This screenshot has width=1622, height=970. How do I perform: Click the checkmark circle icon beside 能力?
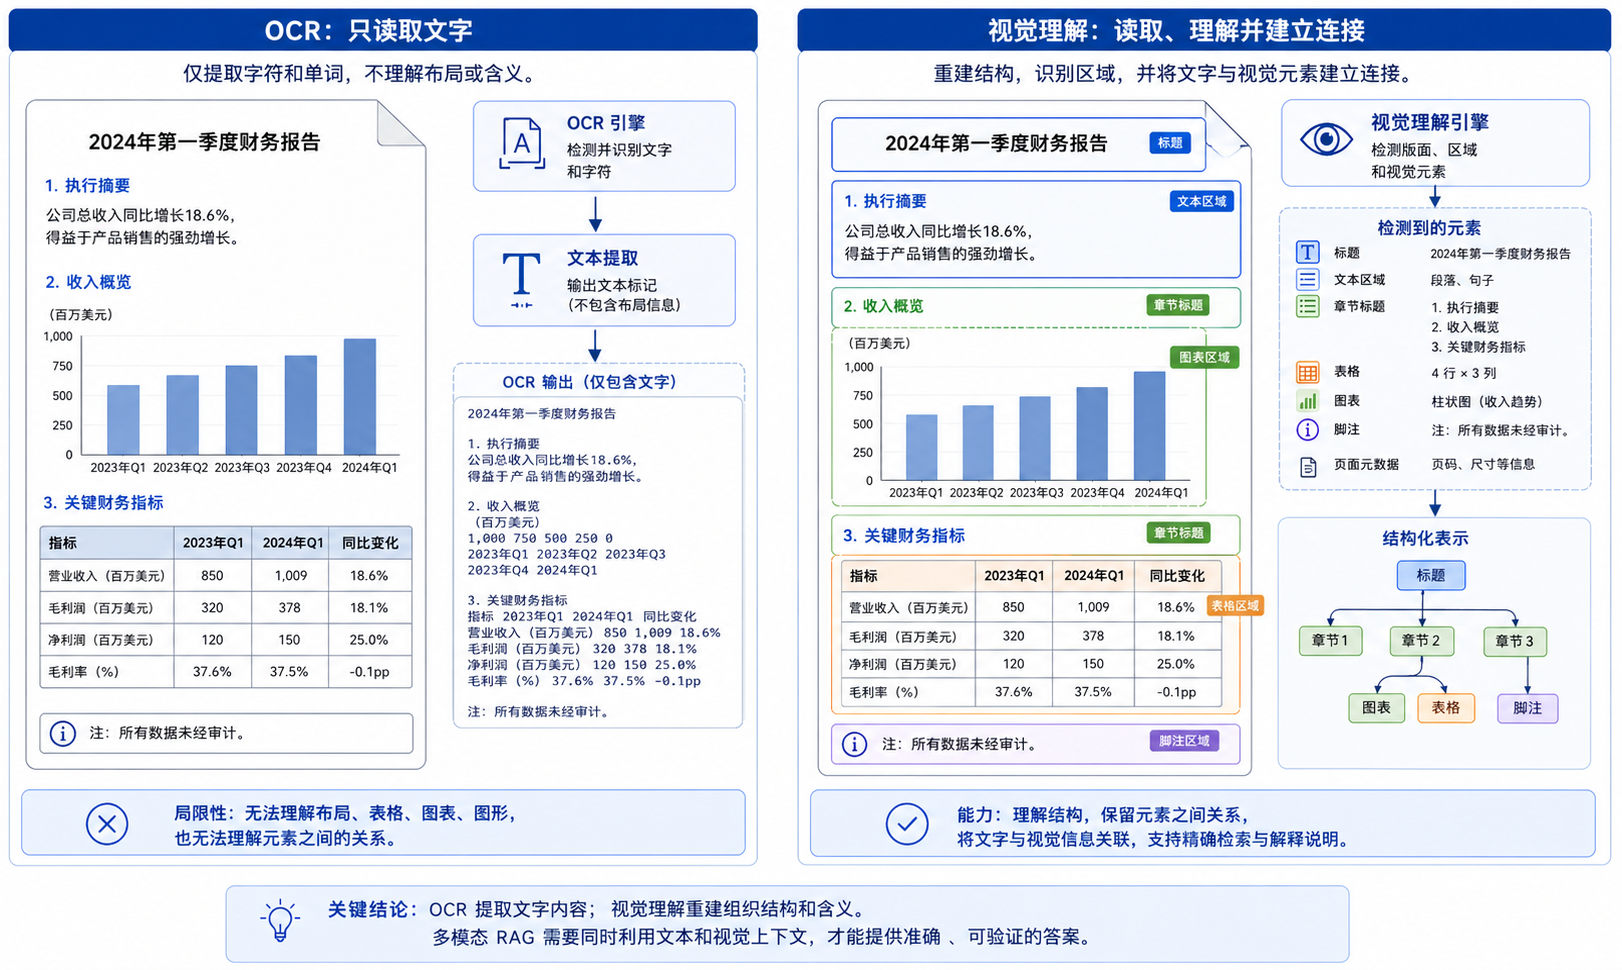[x=906, y=824]
